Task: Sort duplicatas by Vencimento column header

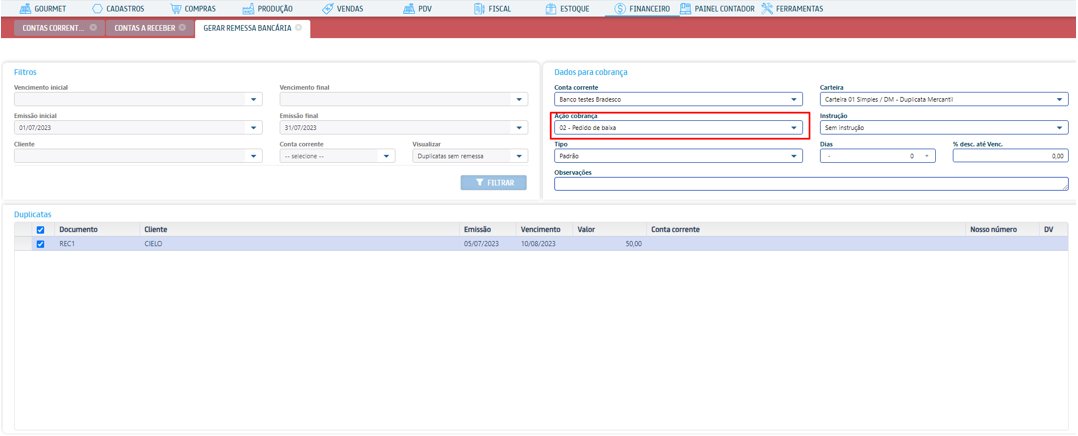Action: tap(540, 230)
